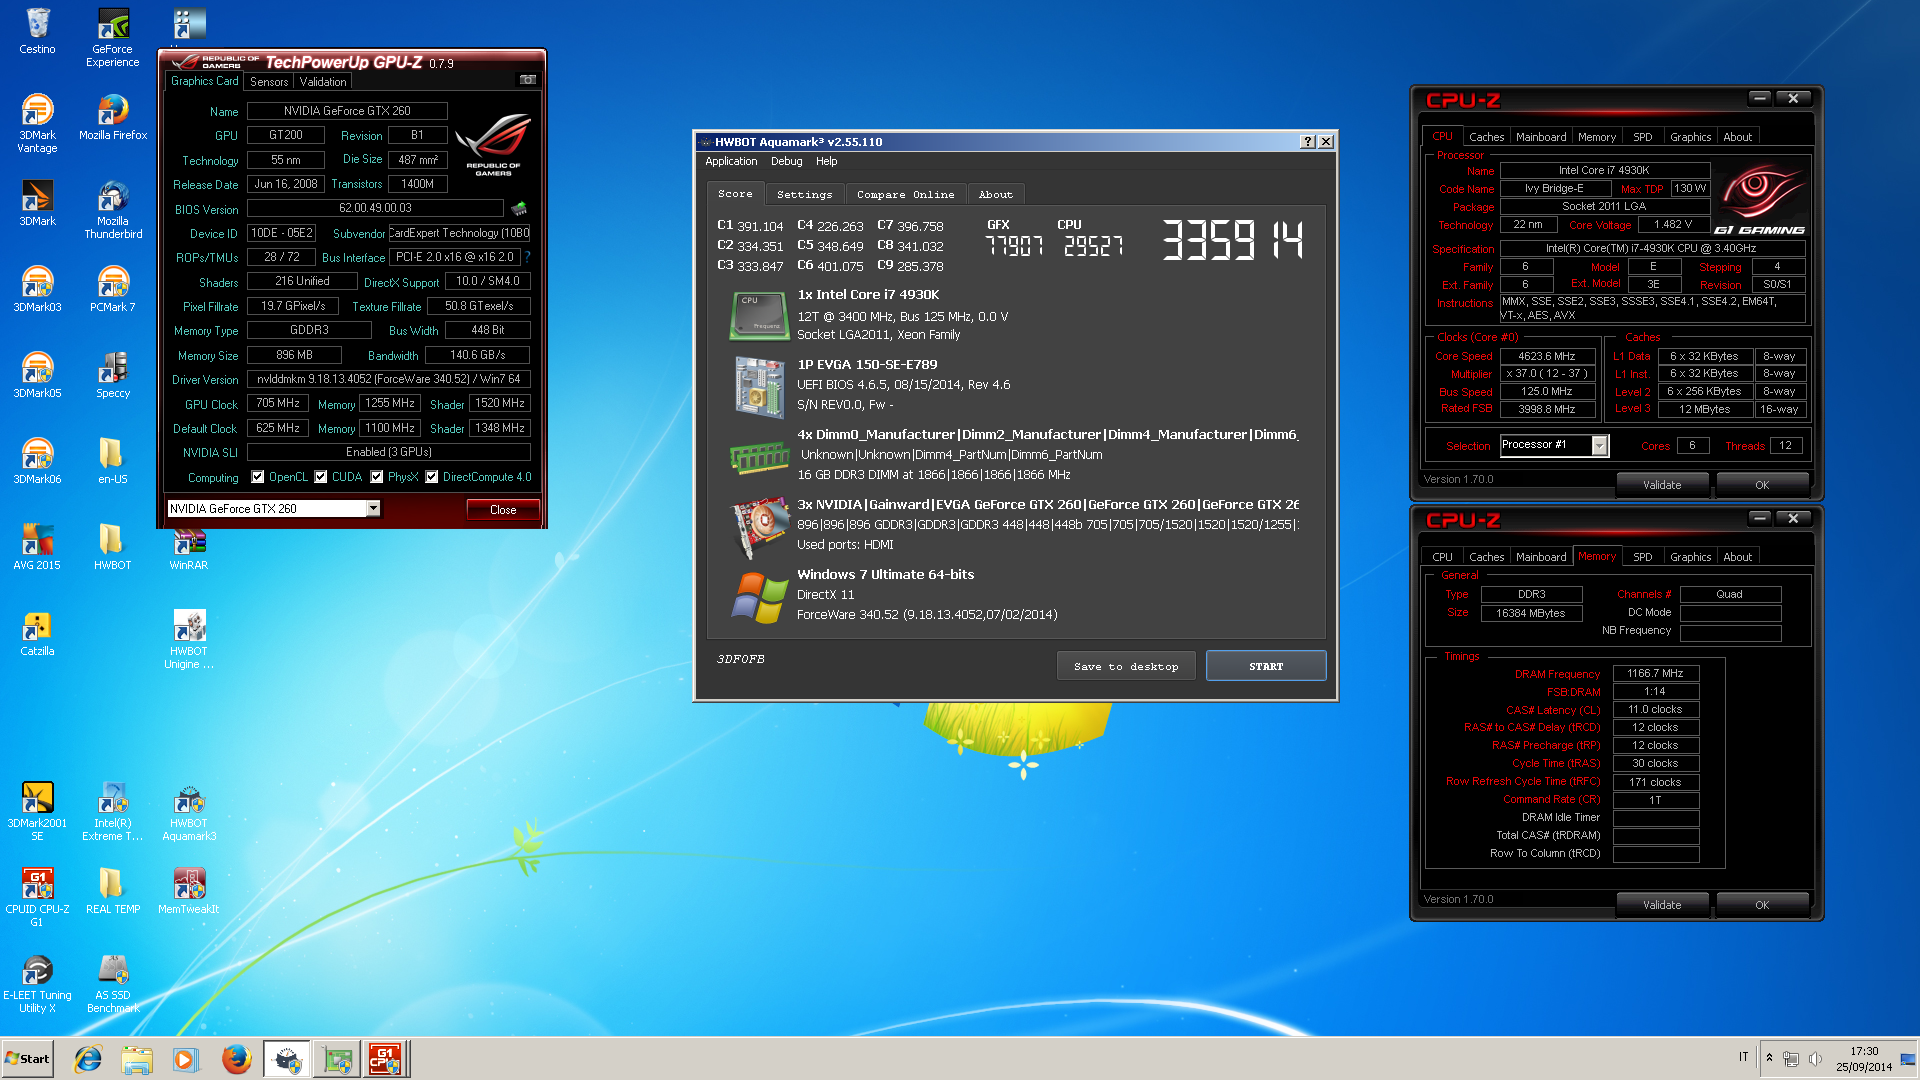Screen dimensions: 1920x1080
Task: Open the HWBOT Unigine desktop shortcut
Action: tap(189, 638)
